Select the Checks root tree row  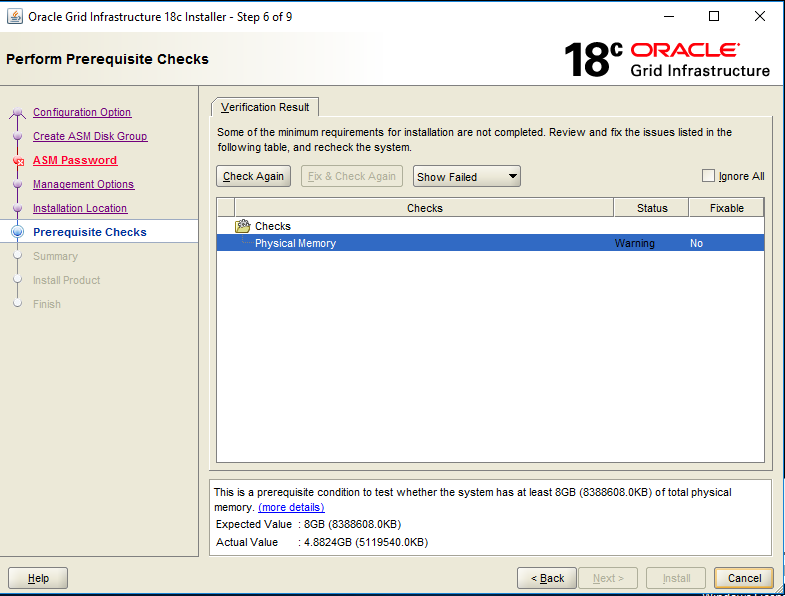tap(490, 226)
